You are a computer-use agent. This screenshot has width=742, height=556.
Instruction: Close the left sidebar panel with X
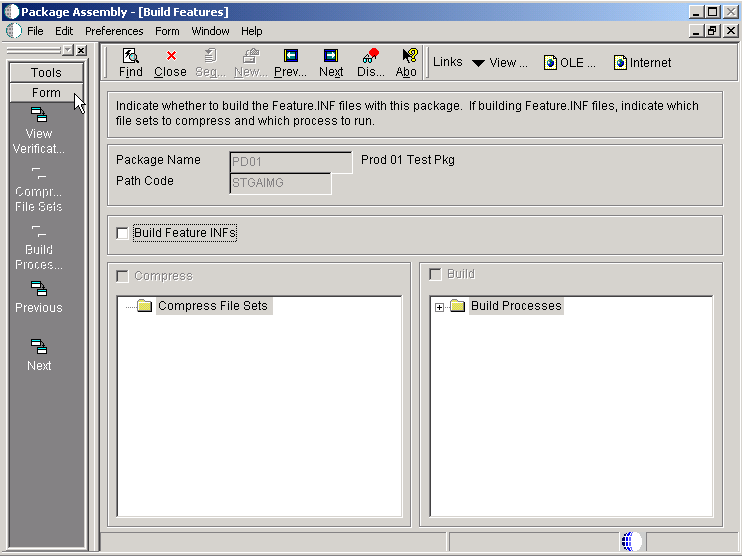click(81, 50)
